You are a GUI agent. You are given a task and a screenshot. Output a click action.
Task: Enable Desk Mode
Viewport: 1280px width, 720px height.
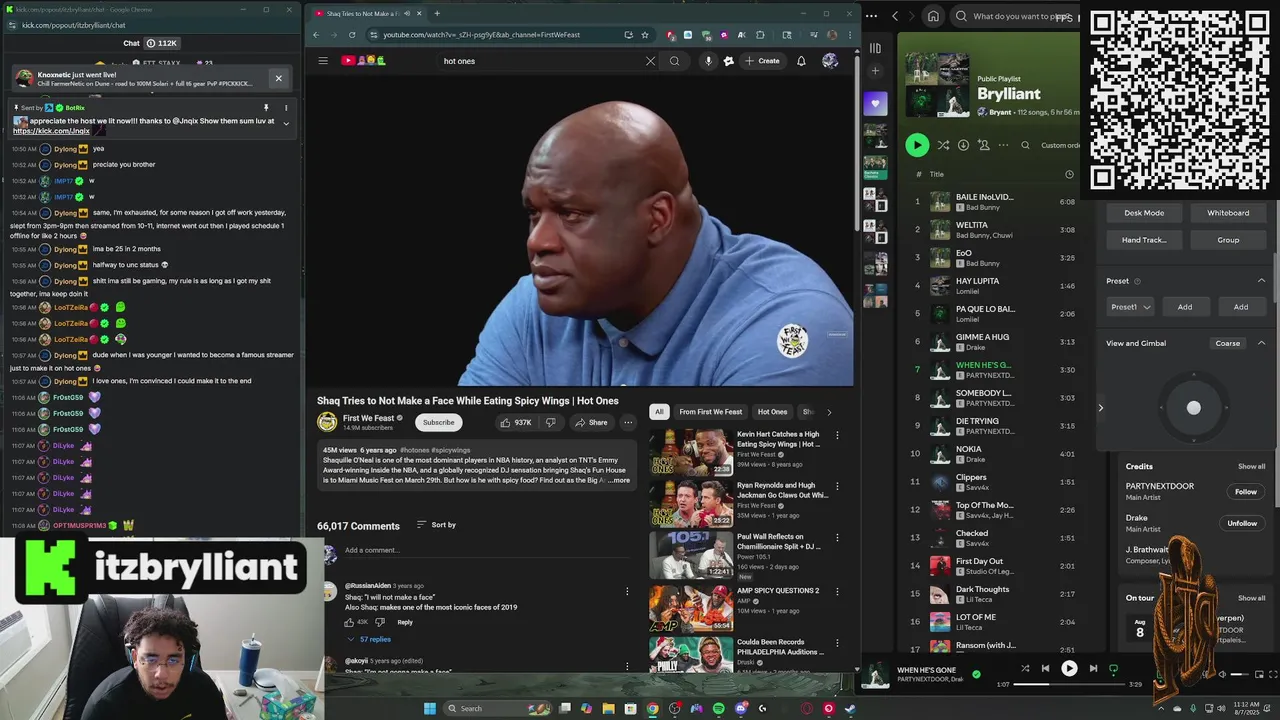1144,213
